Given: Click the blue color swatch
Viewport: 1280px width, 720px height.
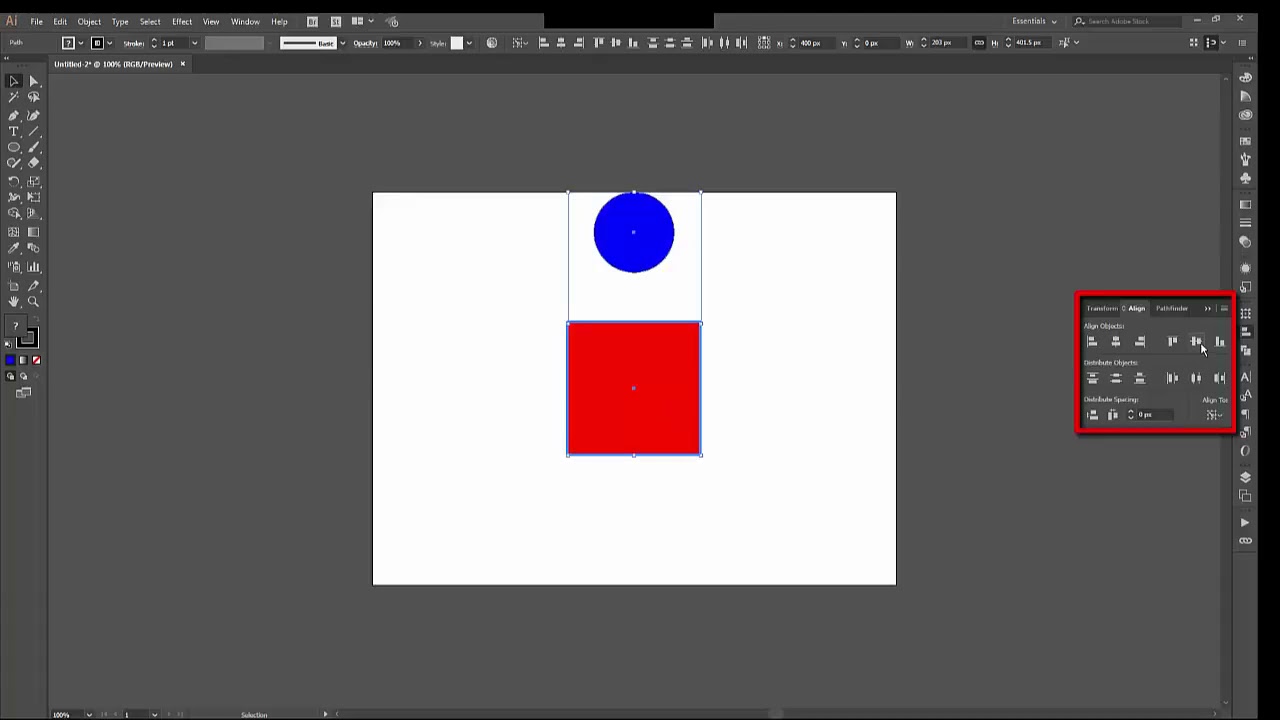Looking at the screenshot, I should 10,360.
